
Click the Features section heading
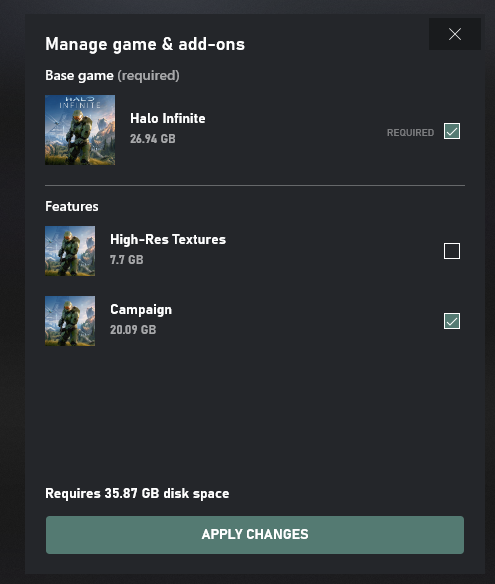72,206
